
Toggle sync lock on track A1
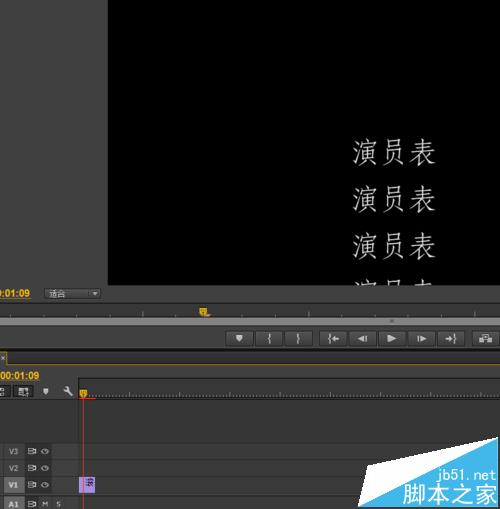[32, 504]
